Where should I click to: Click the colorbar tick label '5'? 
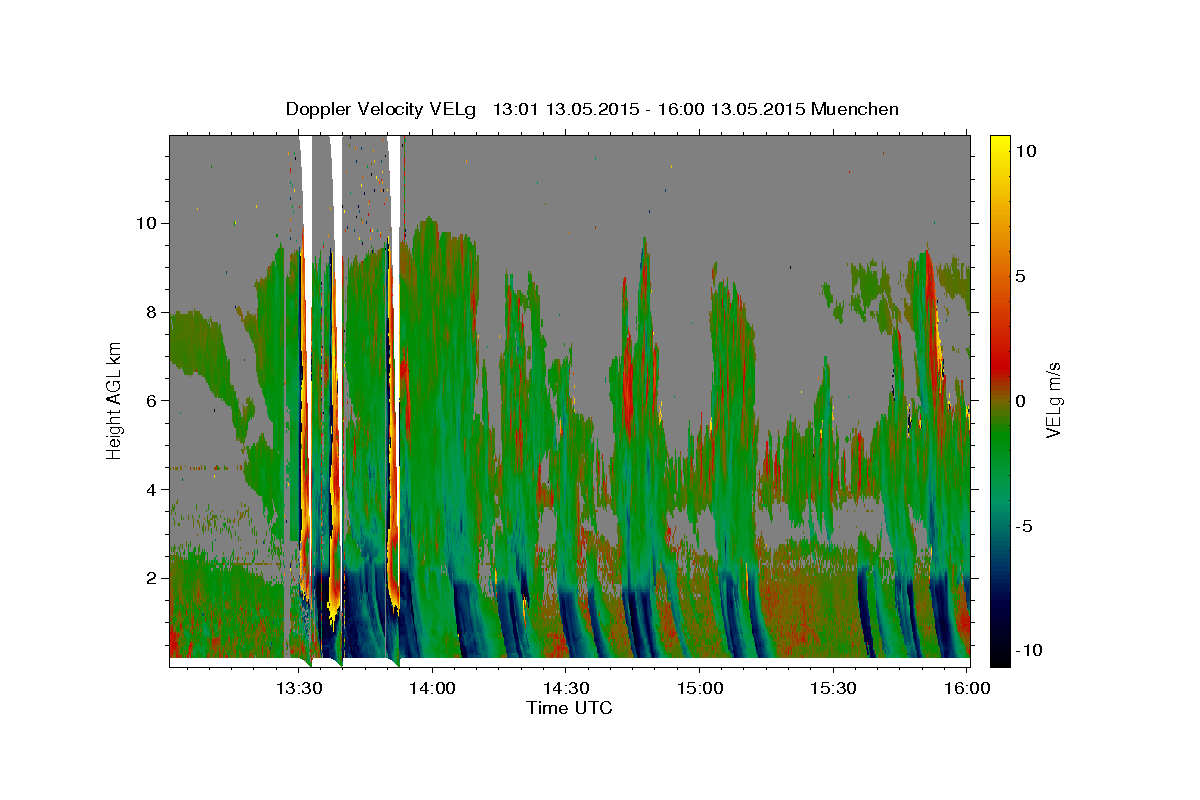click(1021, 276)
